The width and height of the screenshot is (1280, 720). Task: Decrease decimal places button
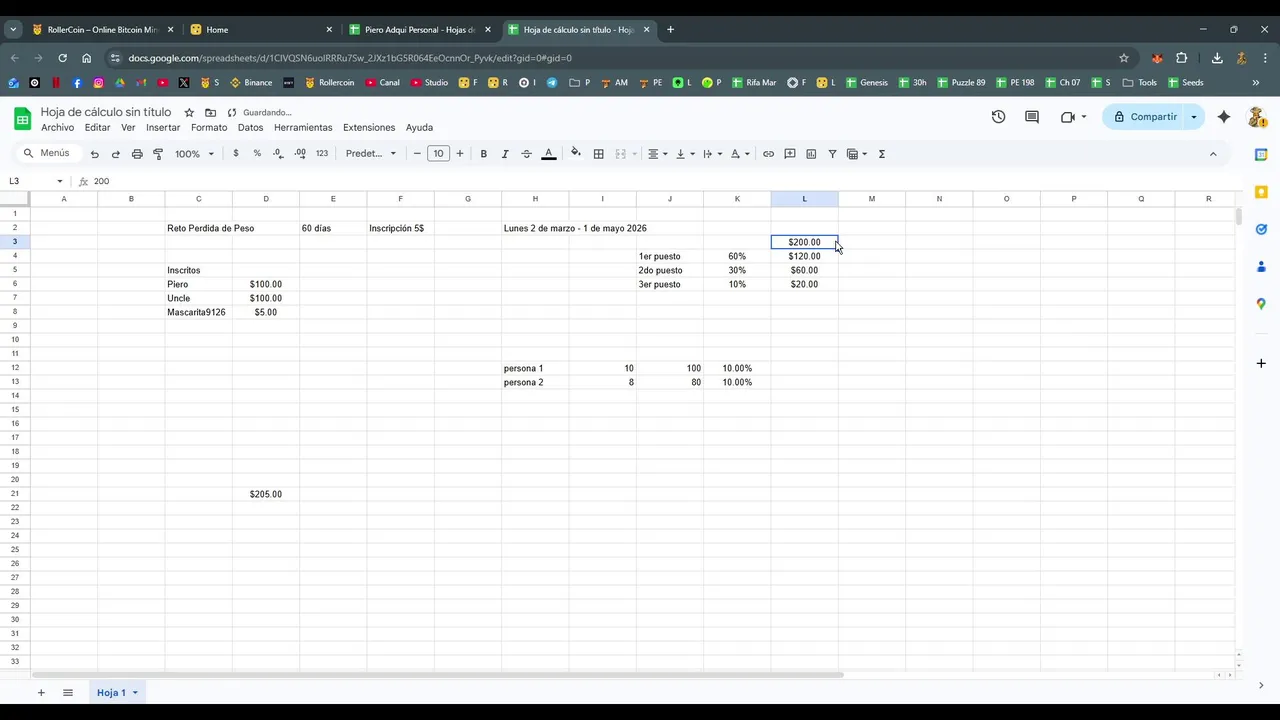click(x=278, y=154)
